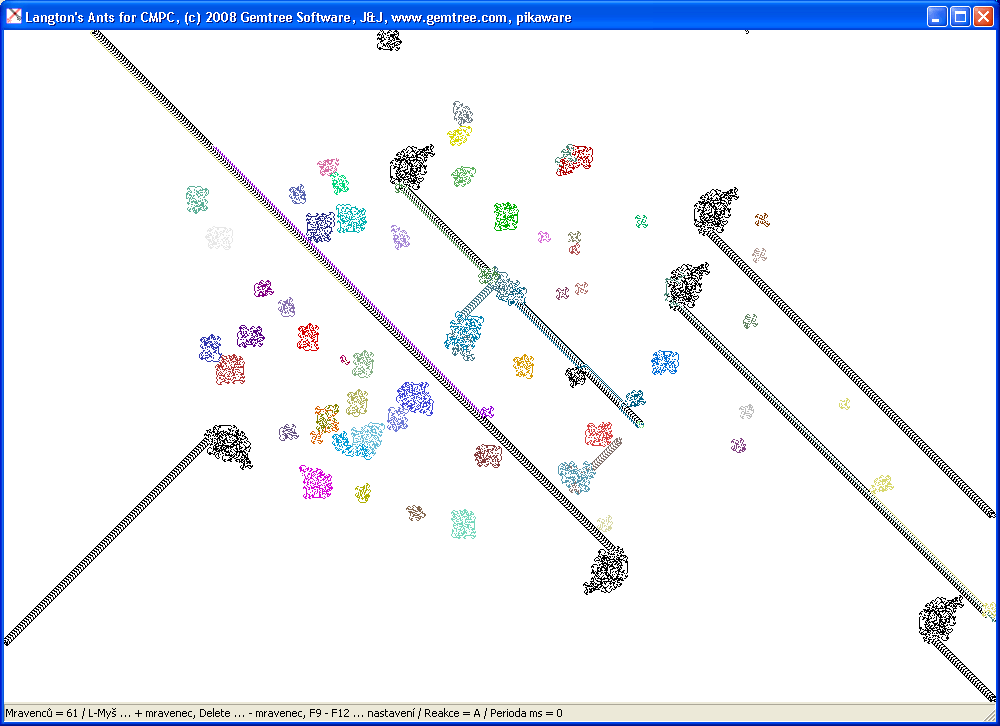This screenshot has width=1000, height=726.
Task: Click the bright blue cluster between highways
Action: click(665, 362)
